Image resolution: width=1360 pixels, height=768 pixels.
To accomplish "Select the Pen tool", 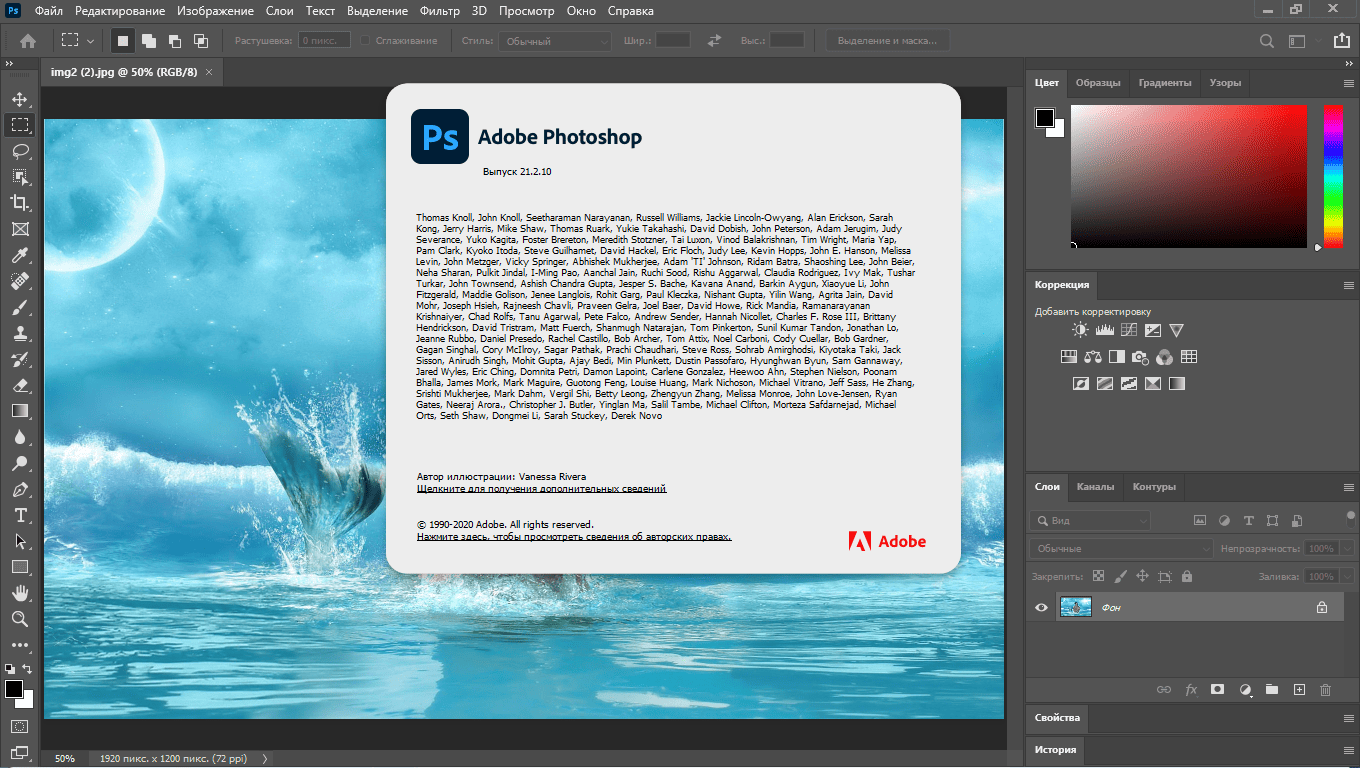I will click(x=19, y=489).
